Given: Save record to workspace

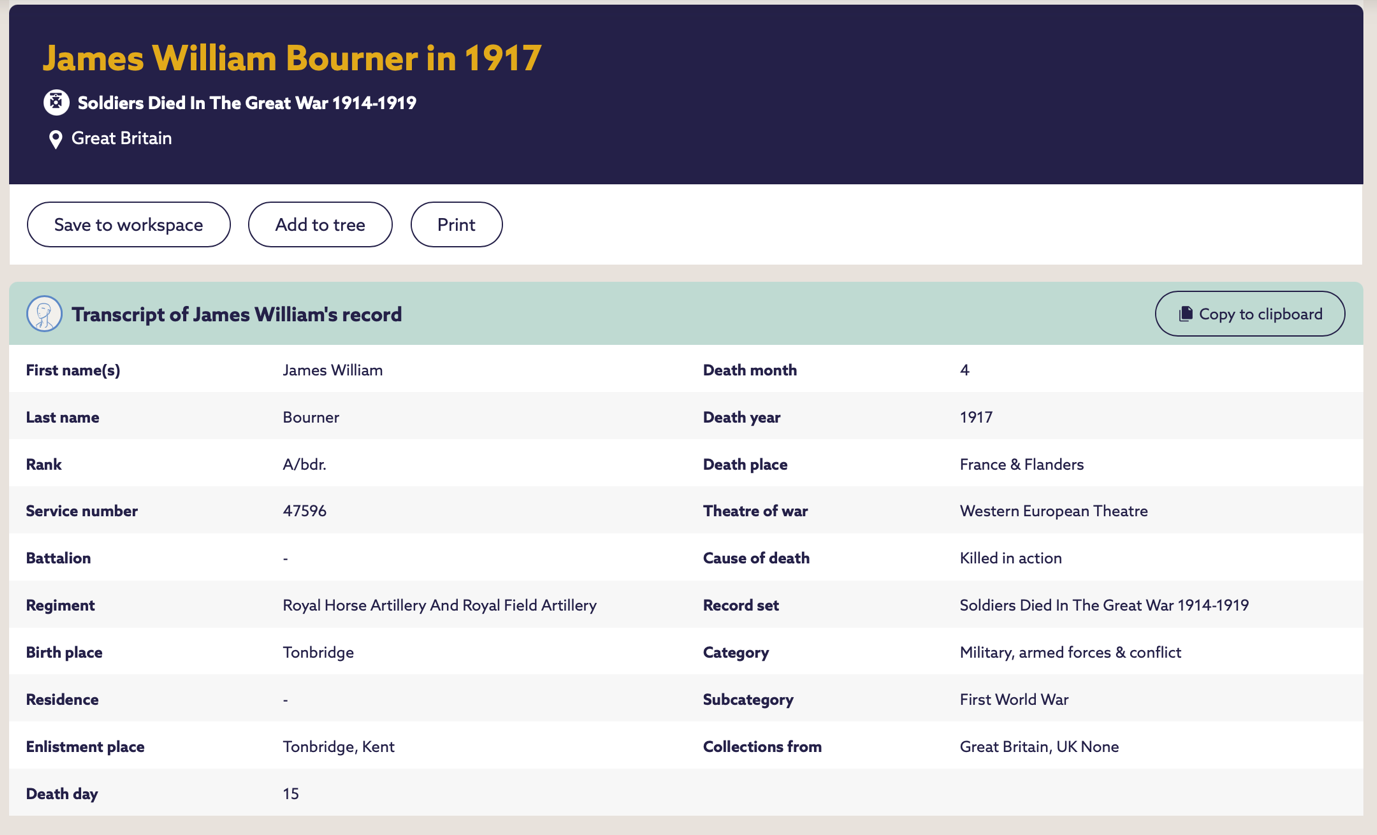Looking at the screenshot, I should click(129, 225).
